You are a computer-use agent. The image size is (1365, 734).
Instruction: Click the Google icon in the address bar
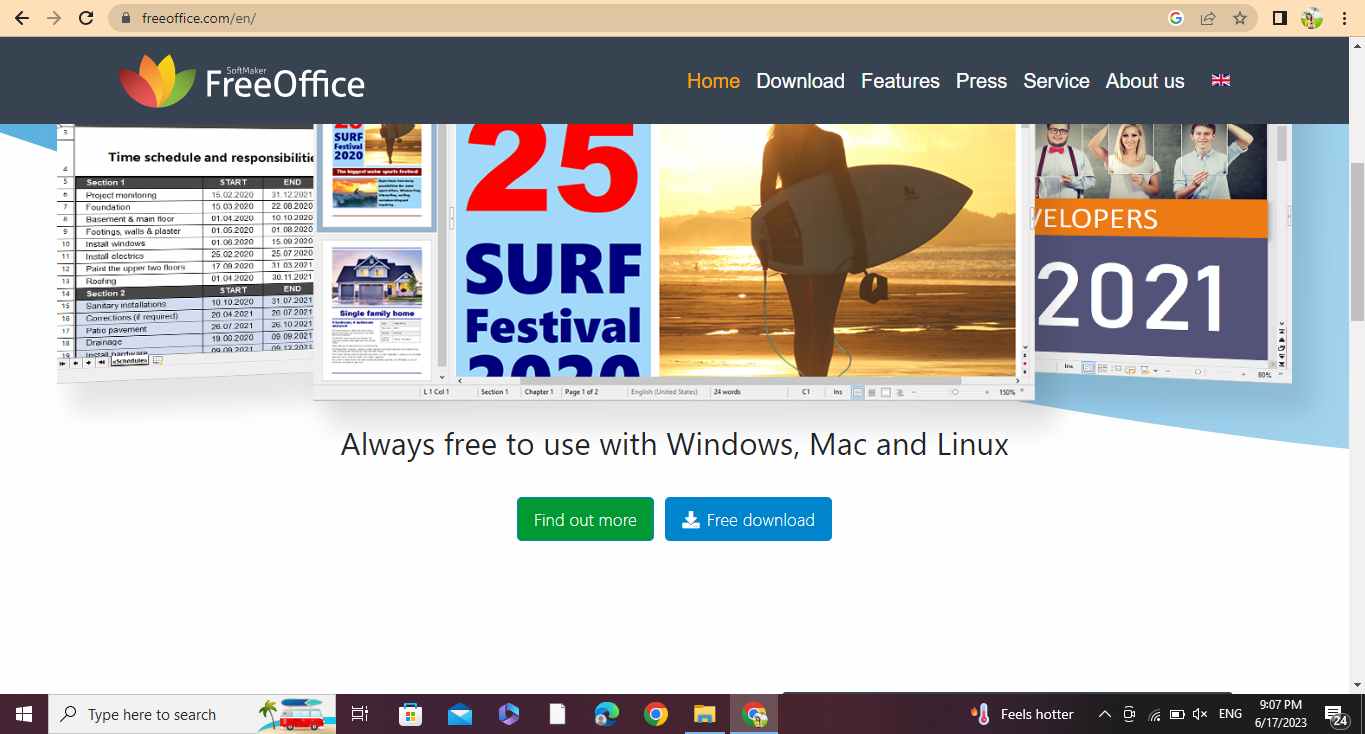coord(1176,18)
